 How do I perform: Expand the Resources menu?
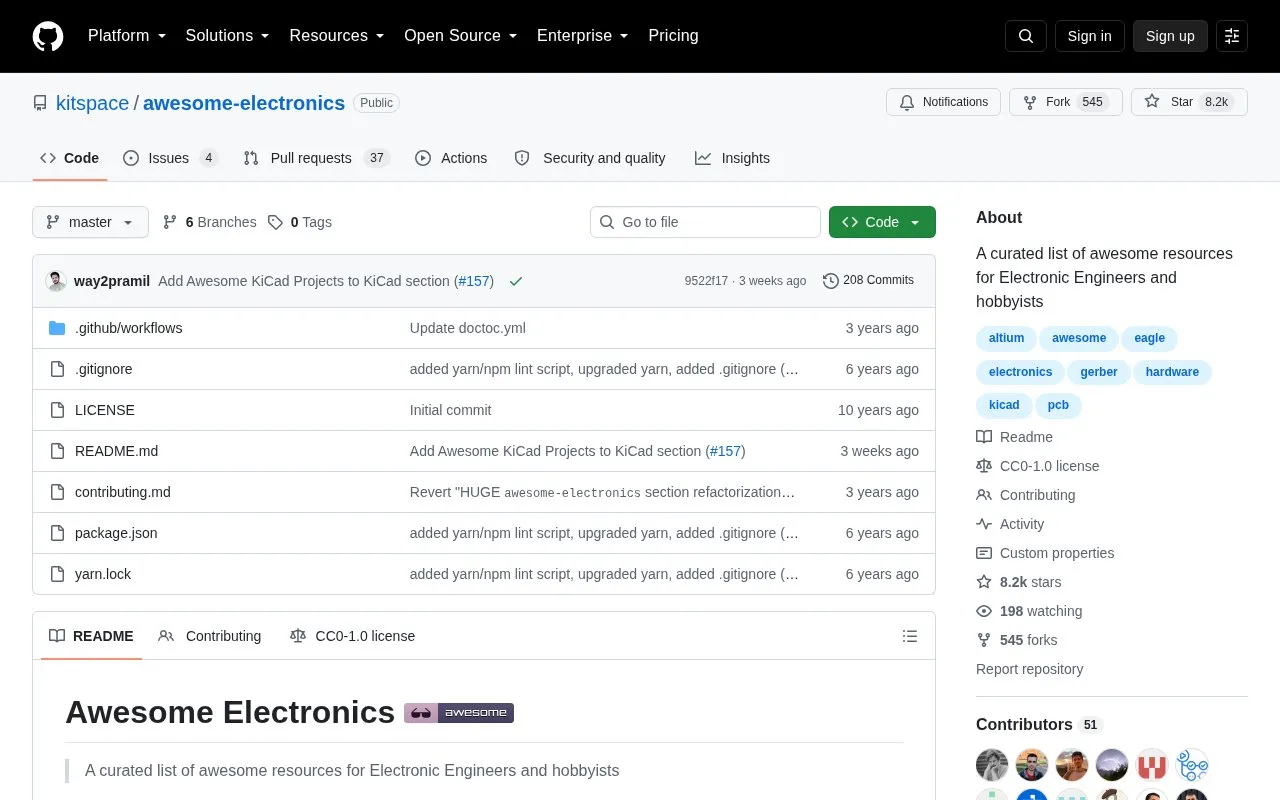tap(337, 36)
